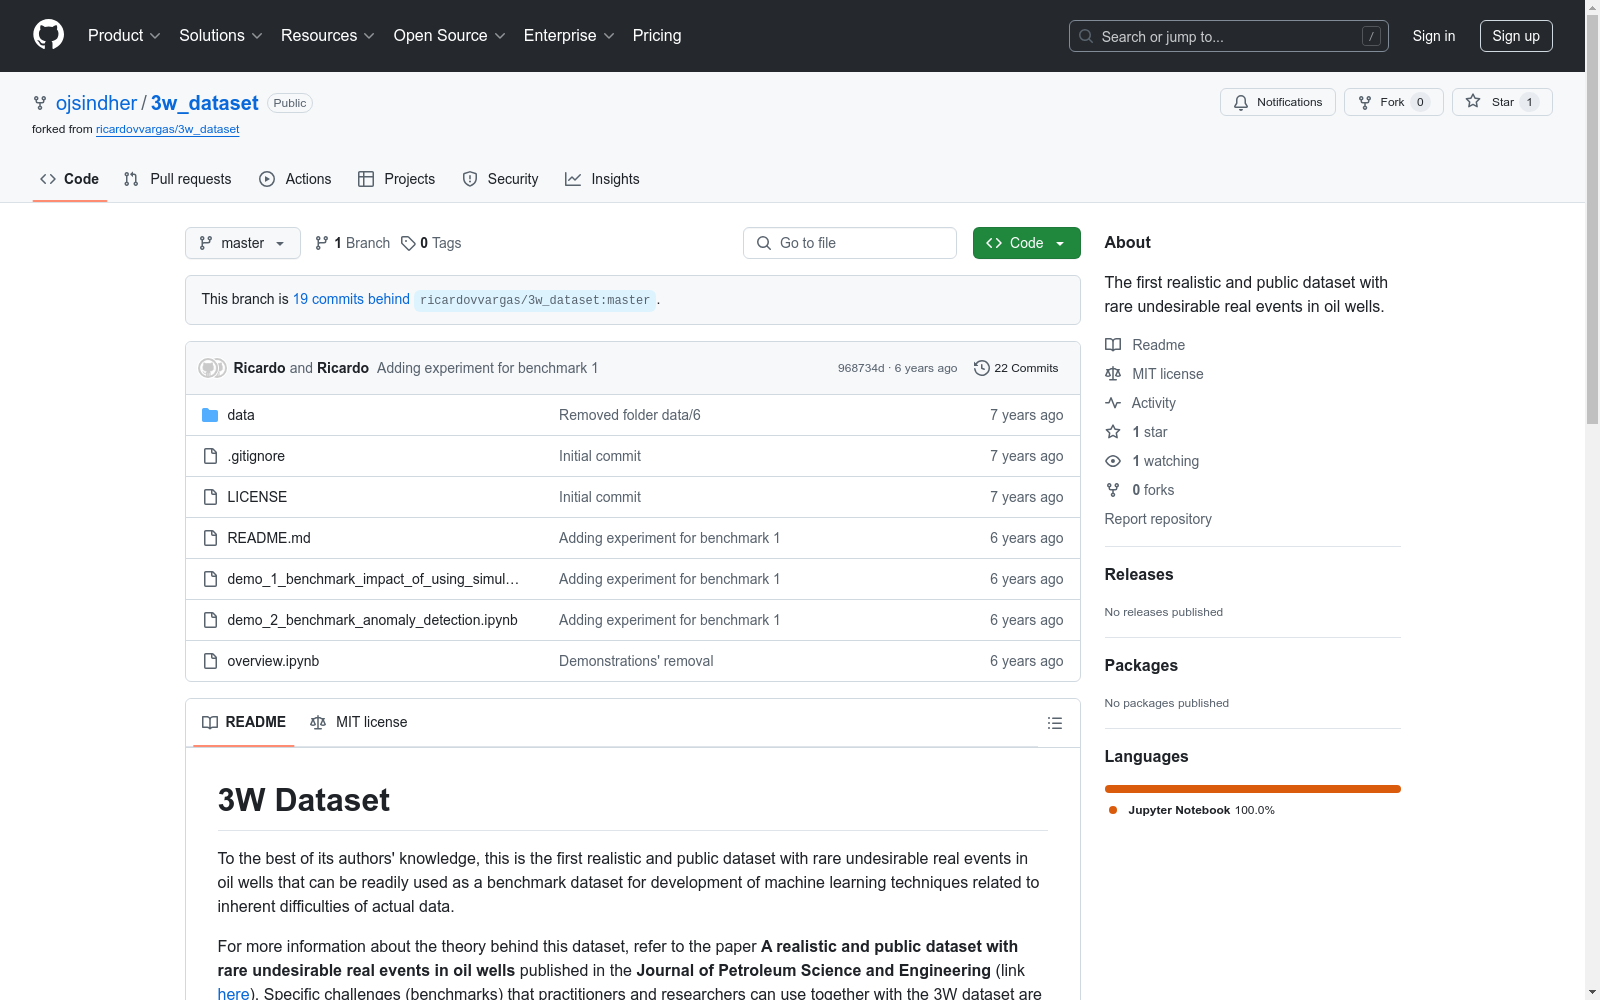Click the 'Demonstrations' removal' commit message
This screenshot has height=1000, width=1600.
pyautogui.click(x=636, y=661)
